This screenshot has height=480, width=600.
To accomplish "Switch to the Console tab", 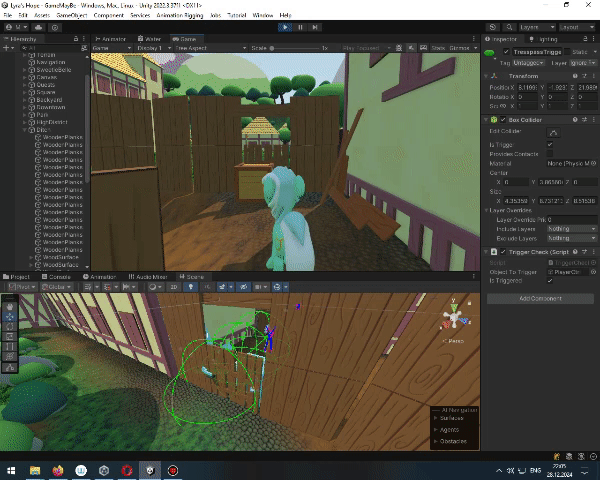I will pos(58,277).
